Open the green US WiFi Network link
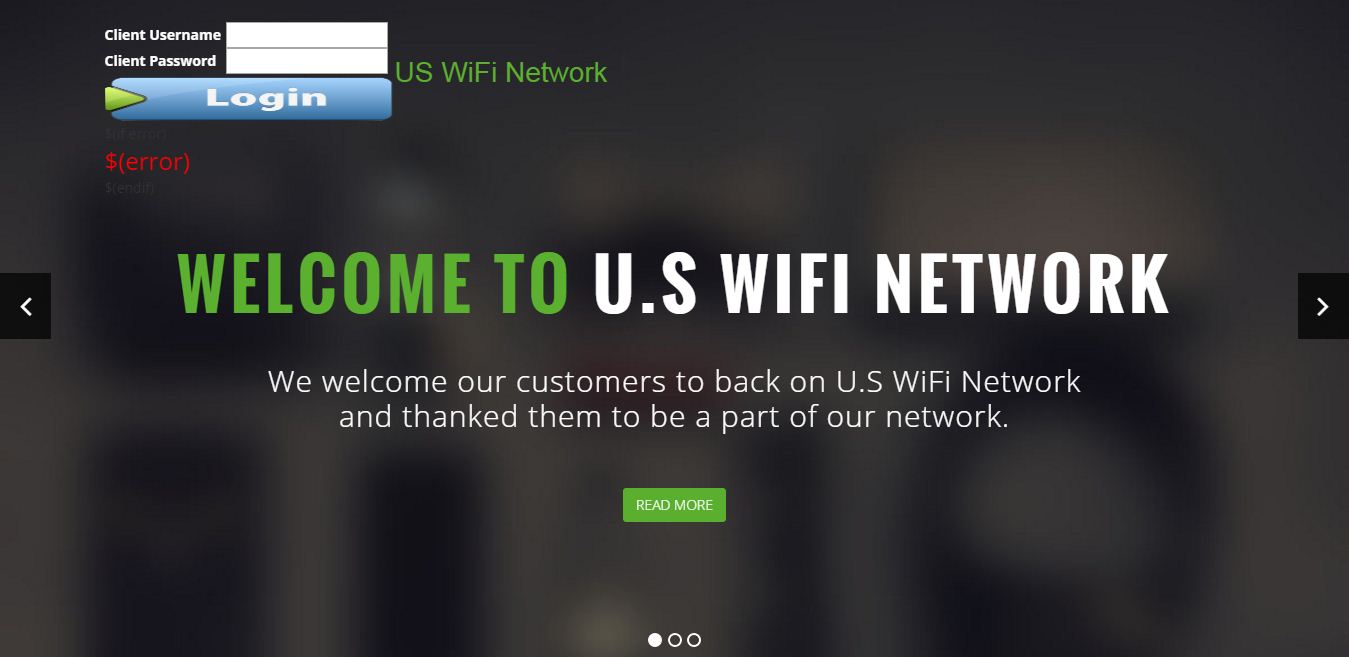Viewport: 1349px width, 657px height. click(x=501, y=73)
